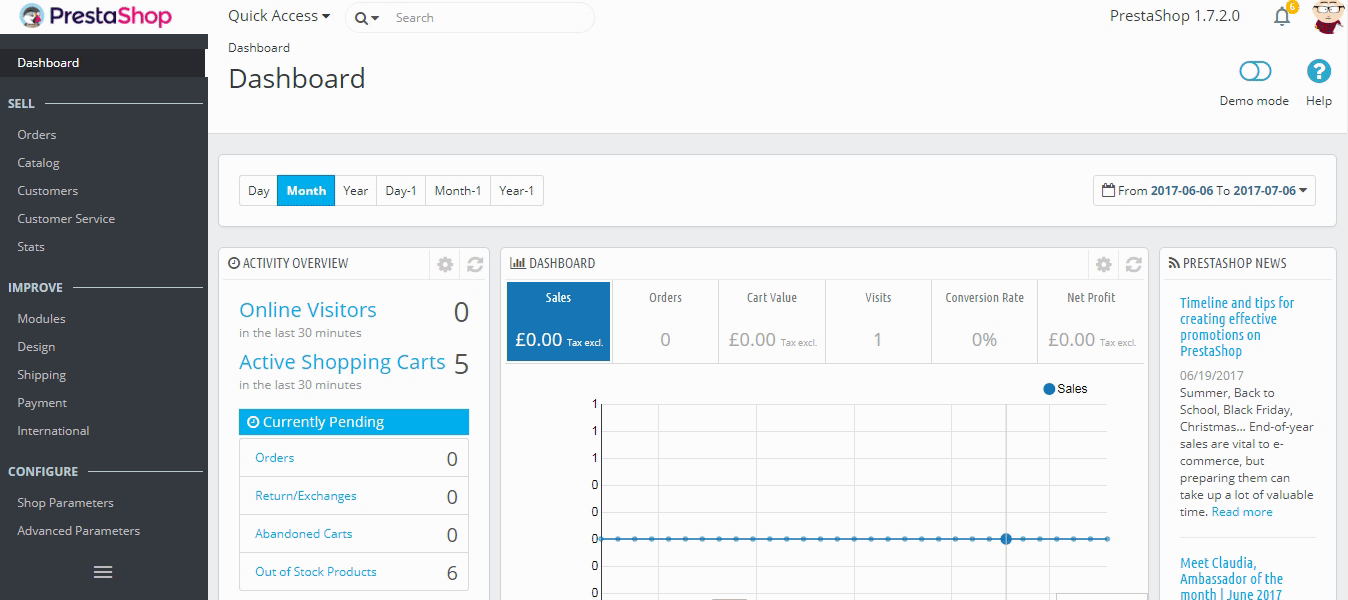Image resolution: width=1348 pixels, height=600 pixels.
Task: Open Activity Overview settings gear
Action: 445,264
